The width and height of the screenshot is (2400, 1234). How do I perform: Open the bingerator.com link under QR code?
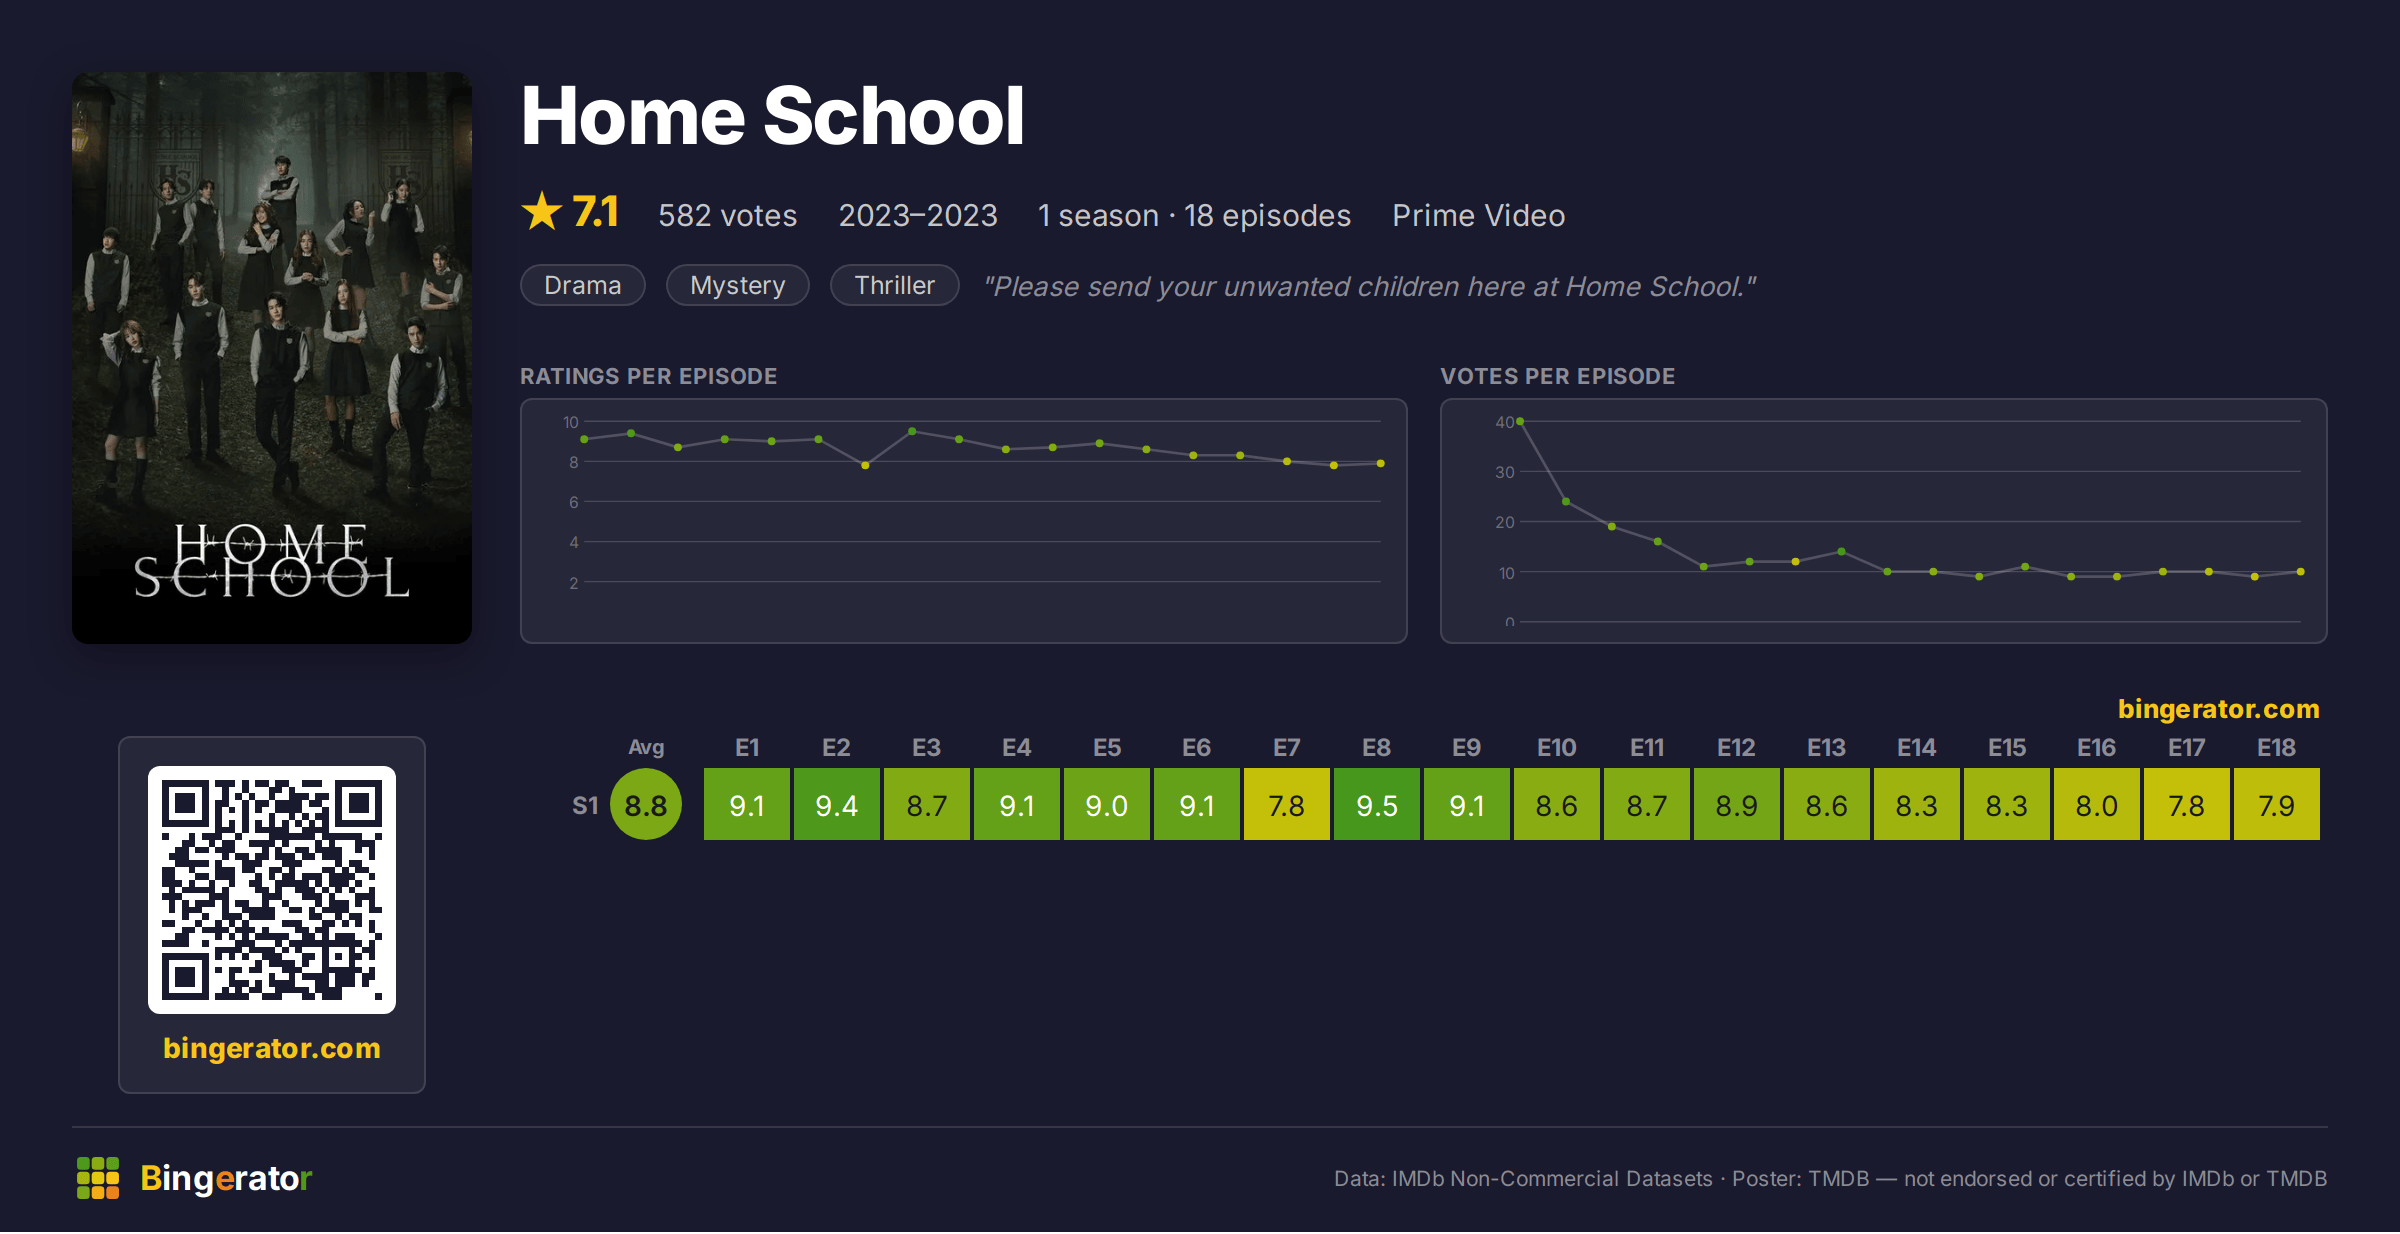click(272, 1048)
